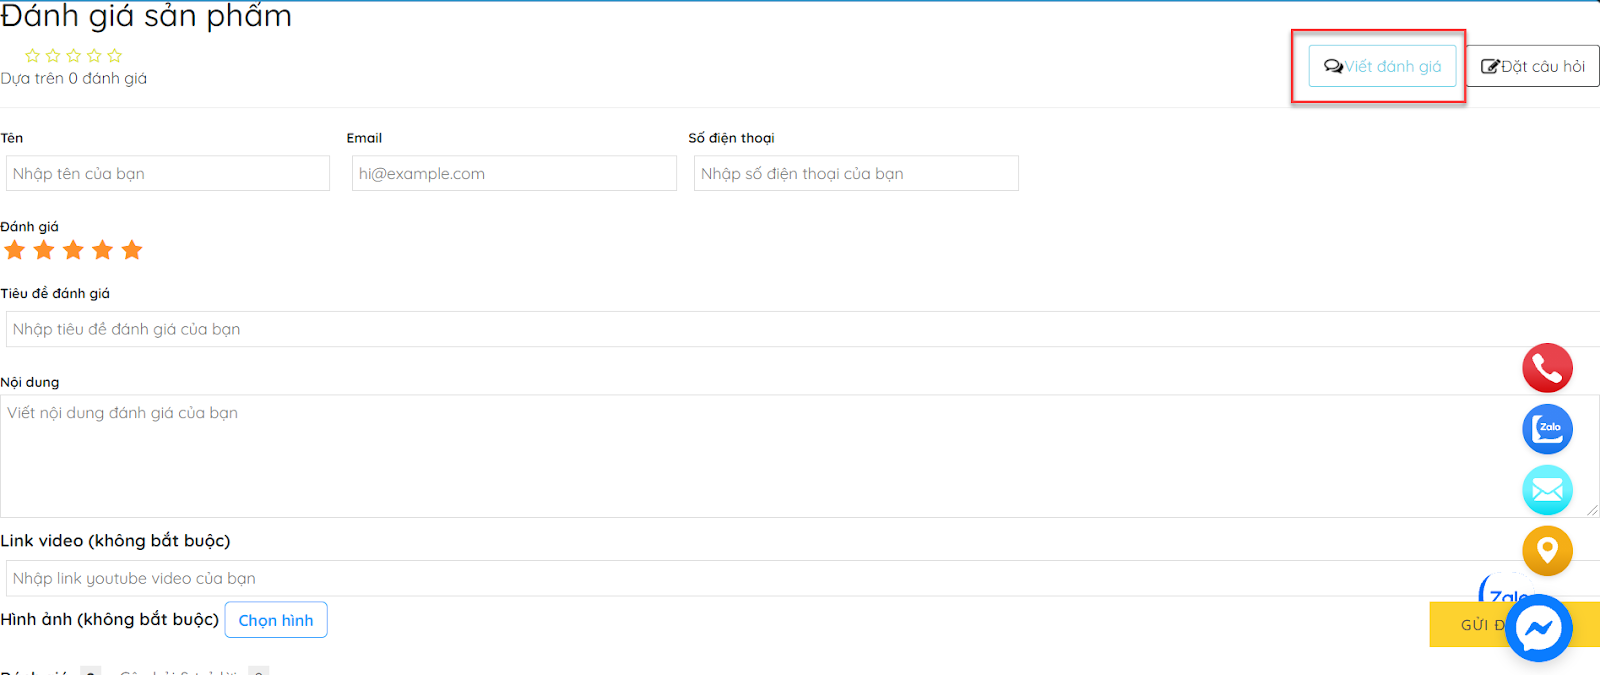Click the cyan email envelope icon
The width and height of the screenshot is (1600, 675).
(x=1547, y=490)
